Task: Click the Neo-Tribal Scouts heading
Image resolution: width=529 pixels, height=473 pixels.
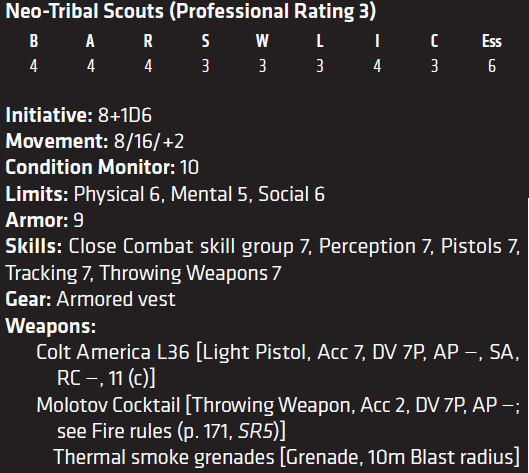Action: pos(191,11)
